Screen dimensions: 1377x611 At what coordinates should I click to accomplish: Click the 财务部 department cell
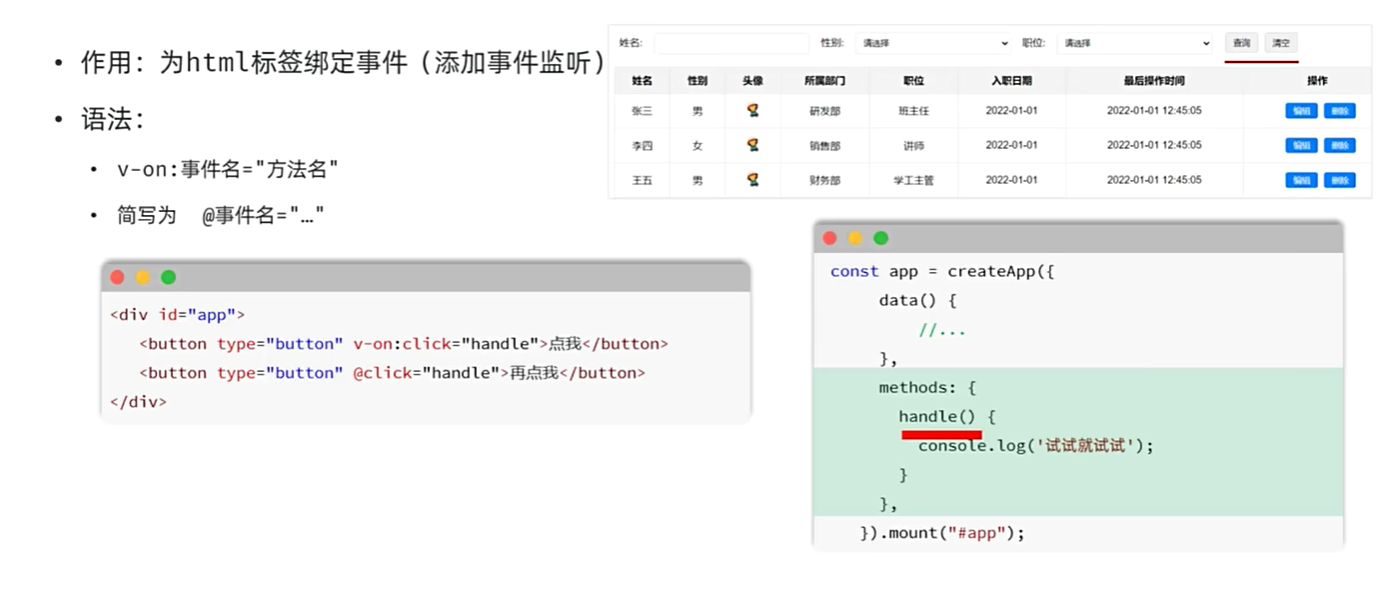825,181
